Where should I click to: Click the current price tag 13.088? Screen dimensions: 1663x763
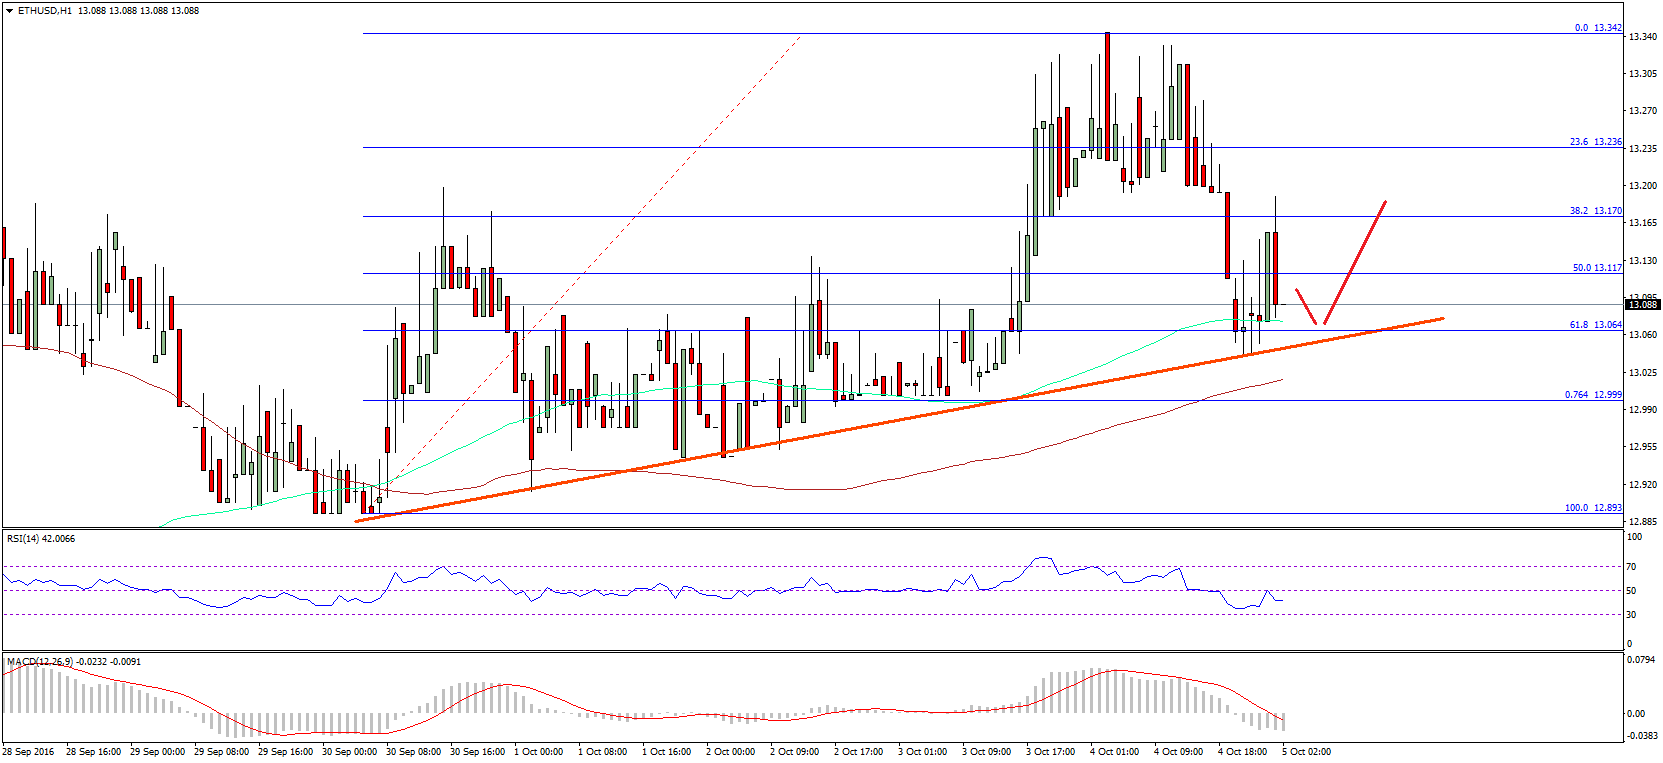pyautogui.click(x=1643, y=305)
